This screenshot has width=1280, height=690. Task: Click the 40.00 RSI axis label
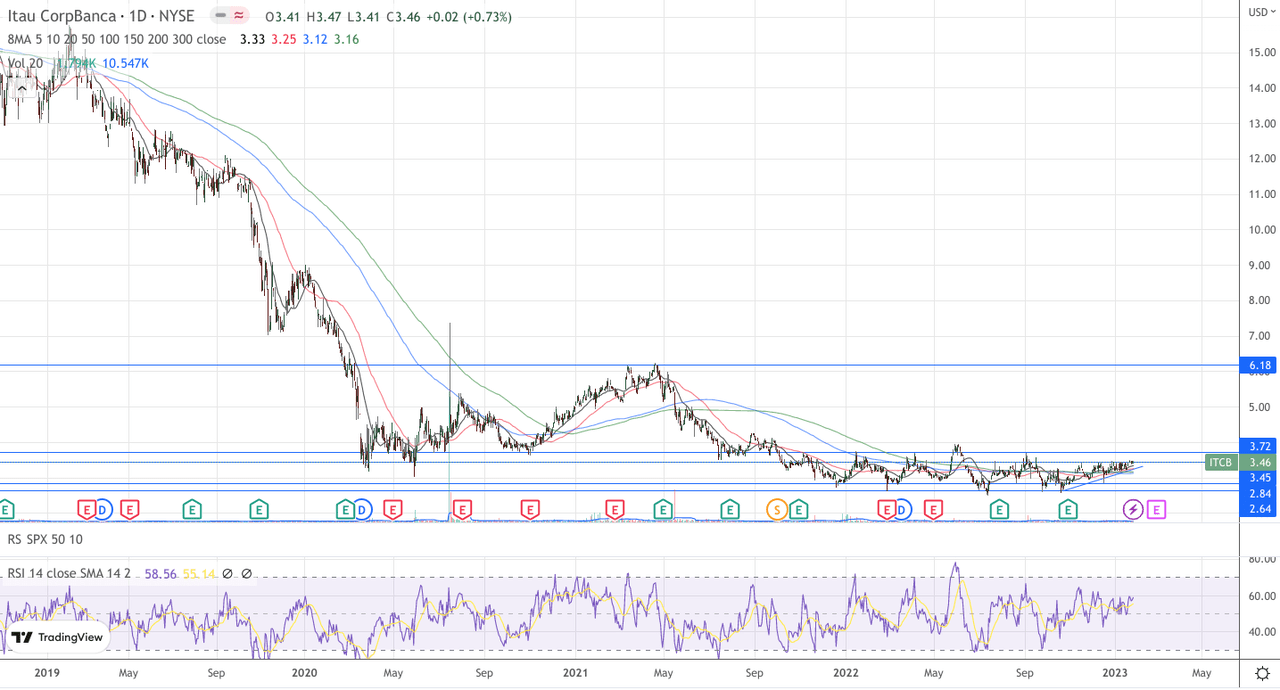pos(1260,631)
